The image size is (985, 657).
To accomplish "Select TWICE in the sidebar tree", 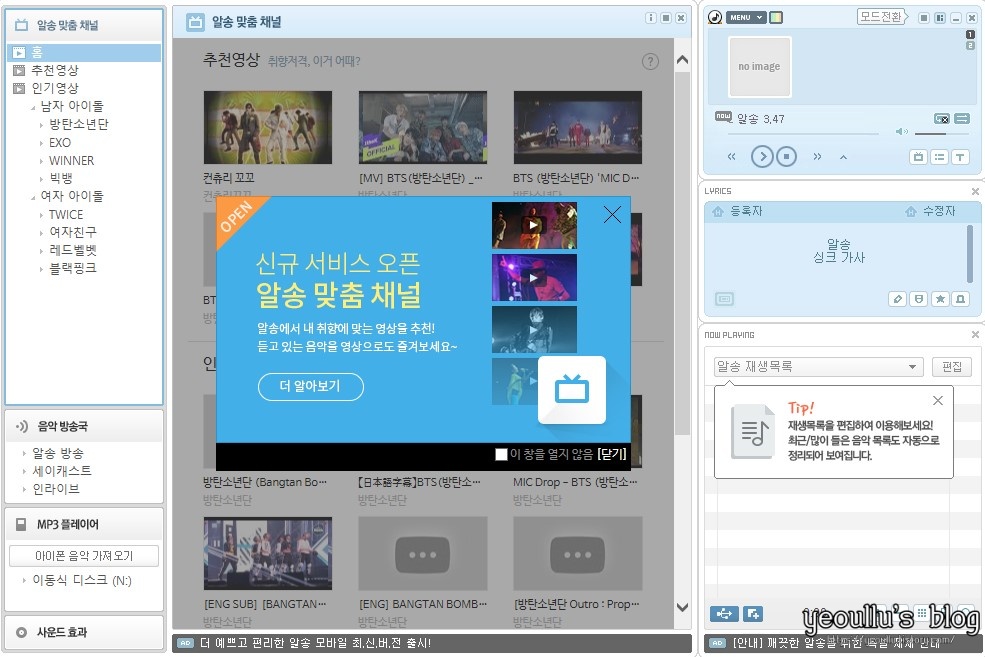I will (x=66, y=215).
